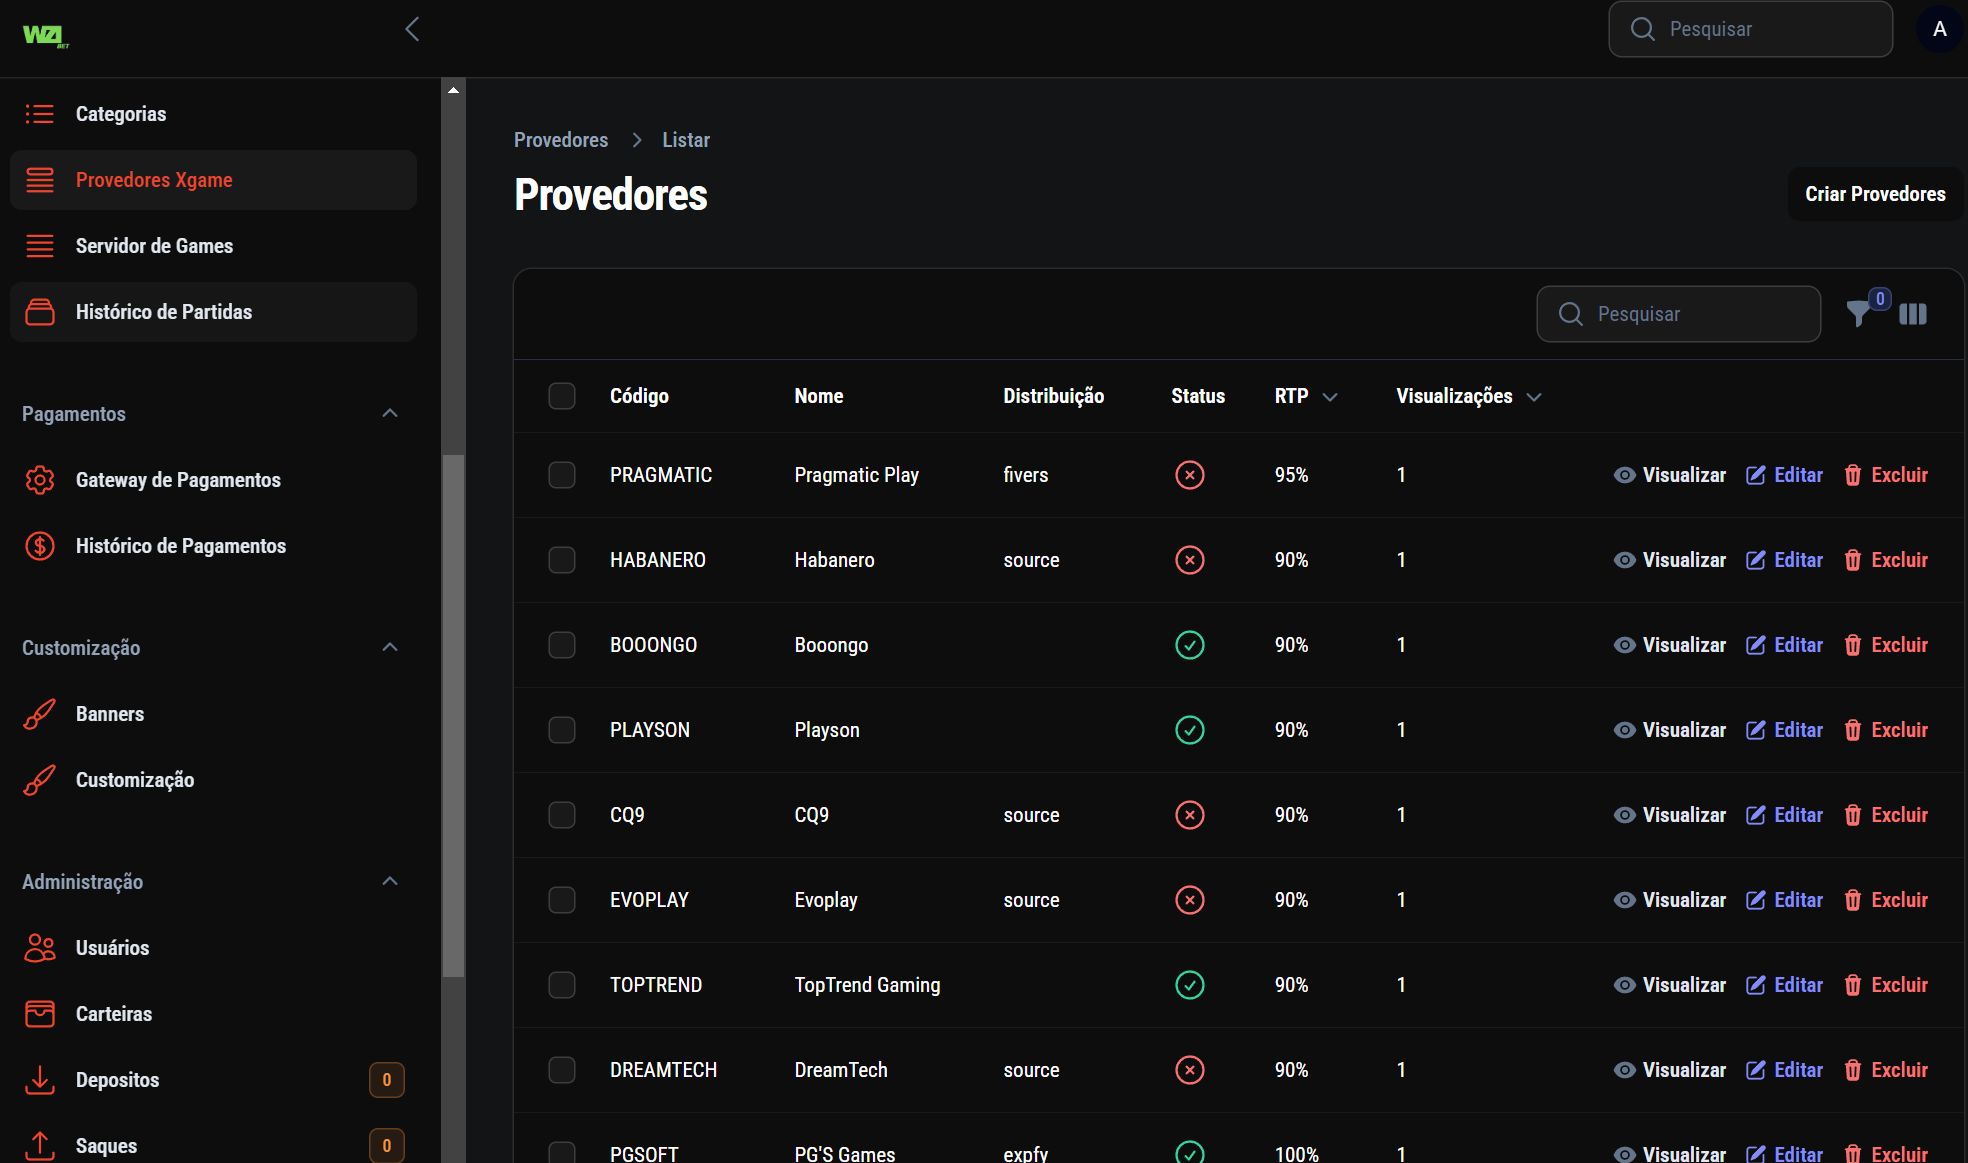Toggle columns with the columns icon
The height and width of the screenshot is (1163, 1968).
(1913, 314)
